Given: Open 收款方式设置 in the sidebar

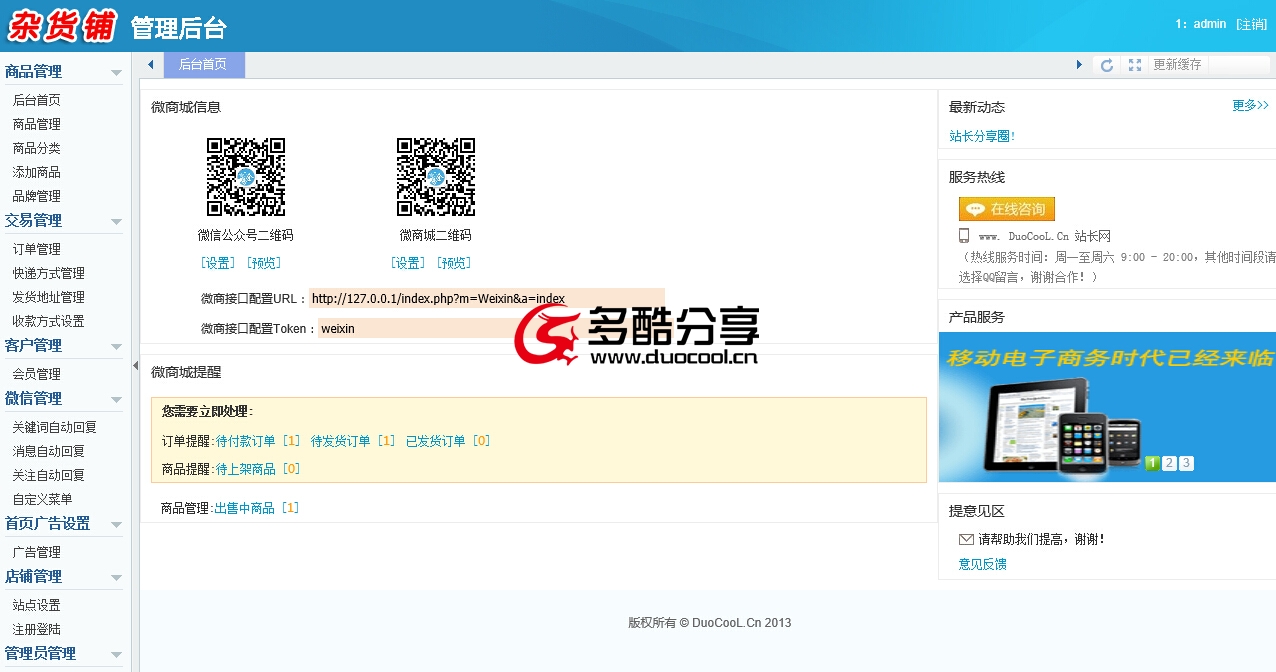Looking at the screenshot, I should click(48, 321).
